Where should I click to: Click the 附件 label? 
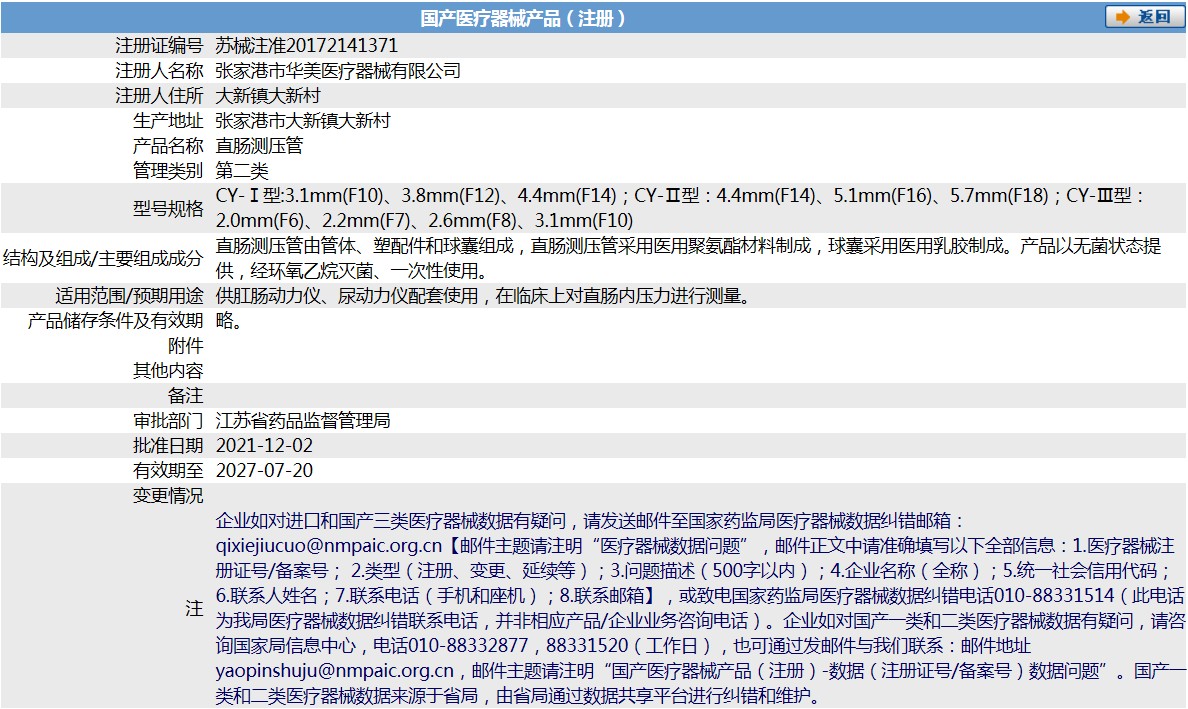[x=186, y=346]
